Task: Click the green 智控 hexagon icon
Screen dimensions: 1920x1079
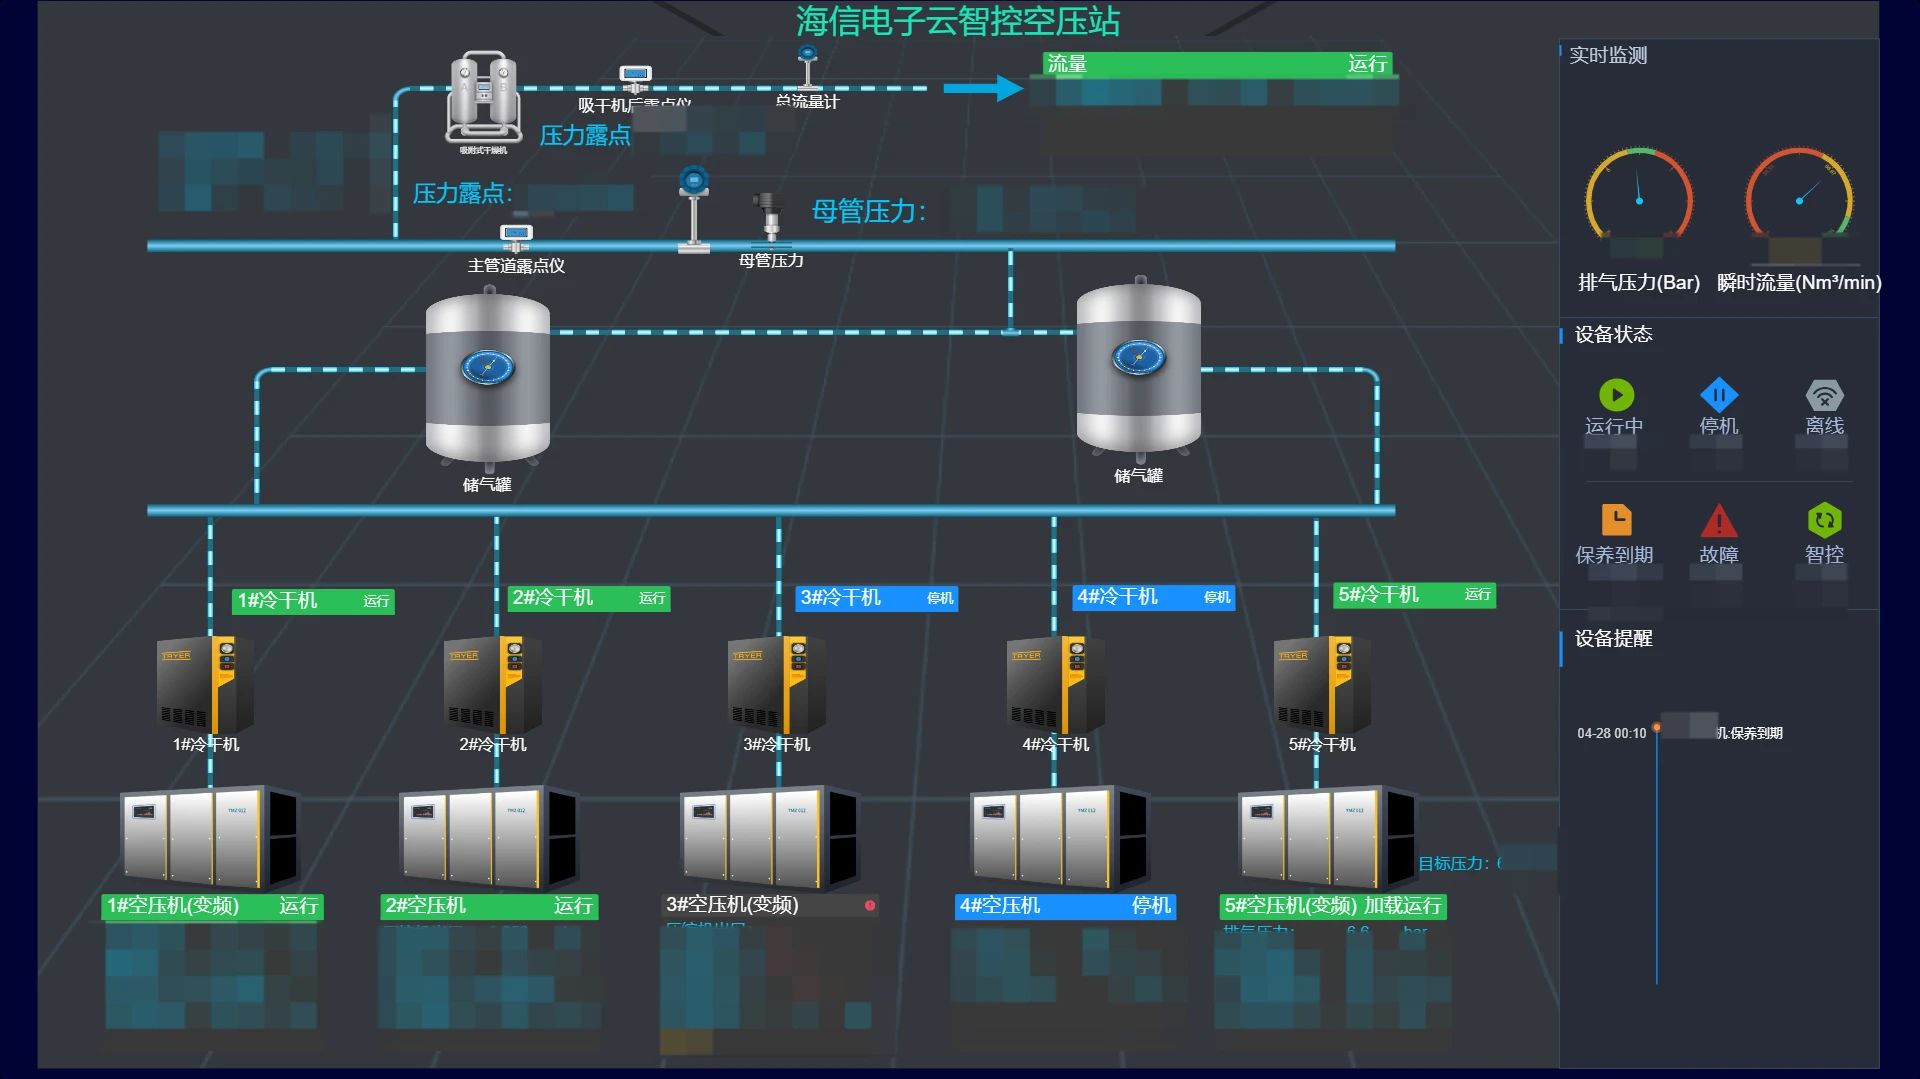Action: (x=1824, y=520)
